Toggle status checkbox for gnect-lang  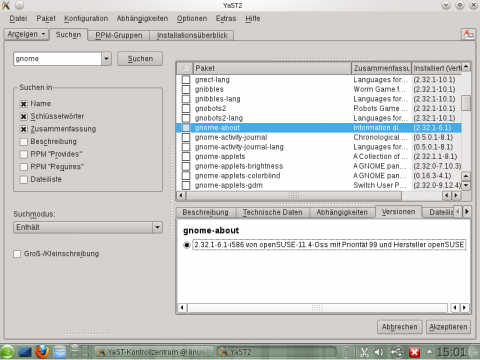186,80
